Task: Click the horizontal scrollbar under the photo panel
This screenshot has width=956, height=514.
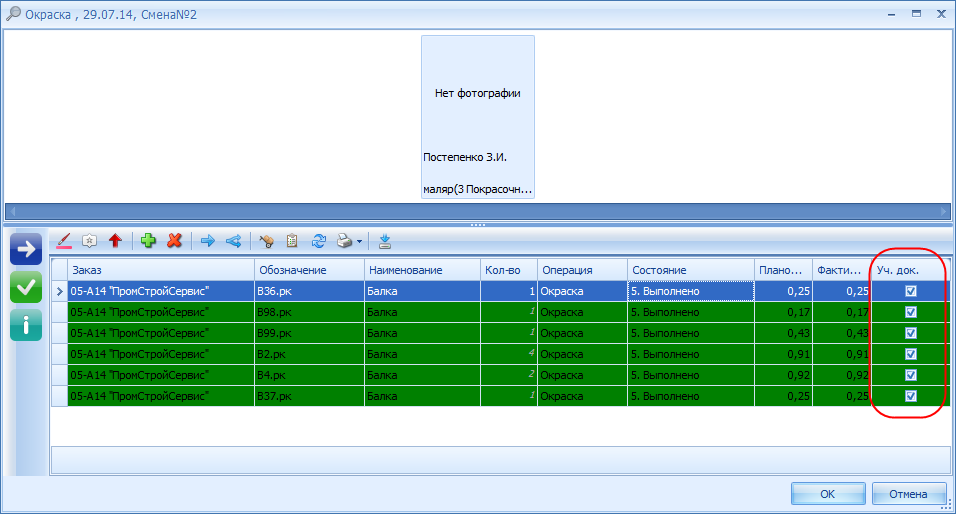Action: [477, 211]
